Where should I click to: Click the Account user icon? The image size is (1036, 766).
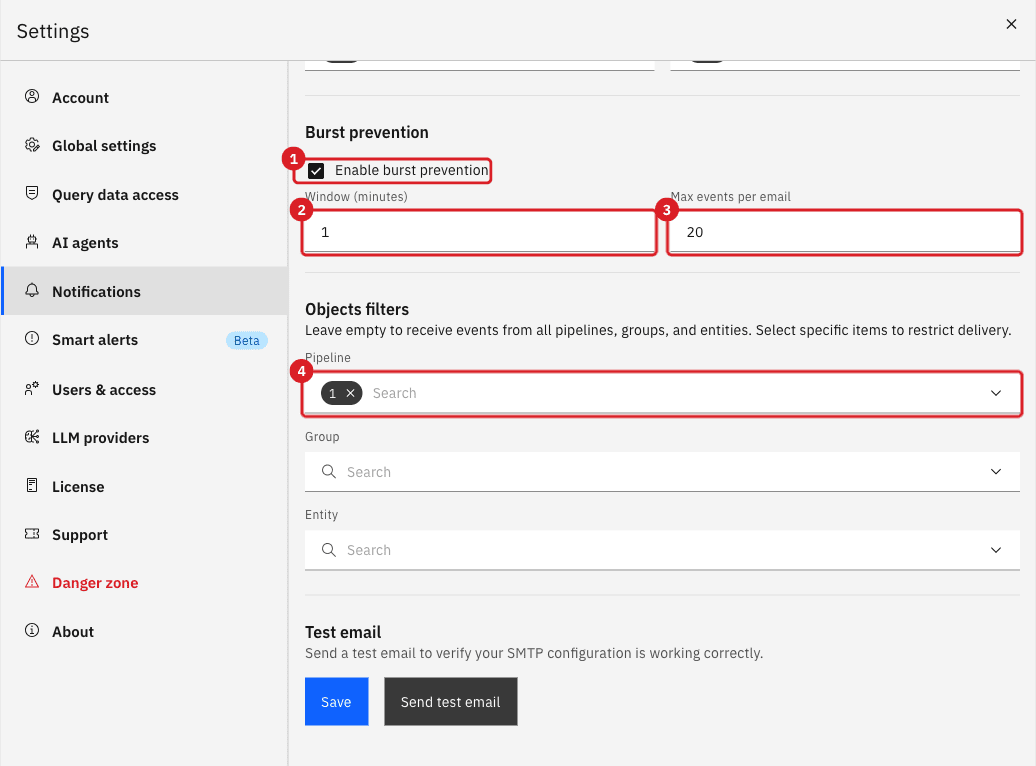coord(32,96)
